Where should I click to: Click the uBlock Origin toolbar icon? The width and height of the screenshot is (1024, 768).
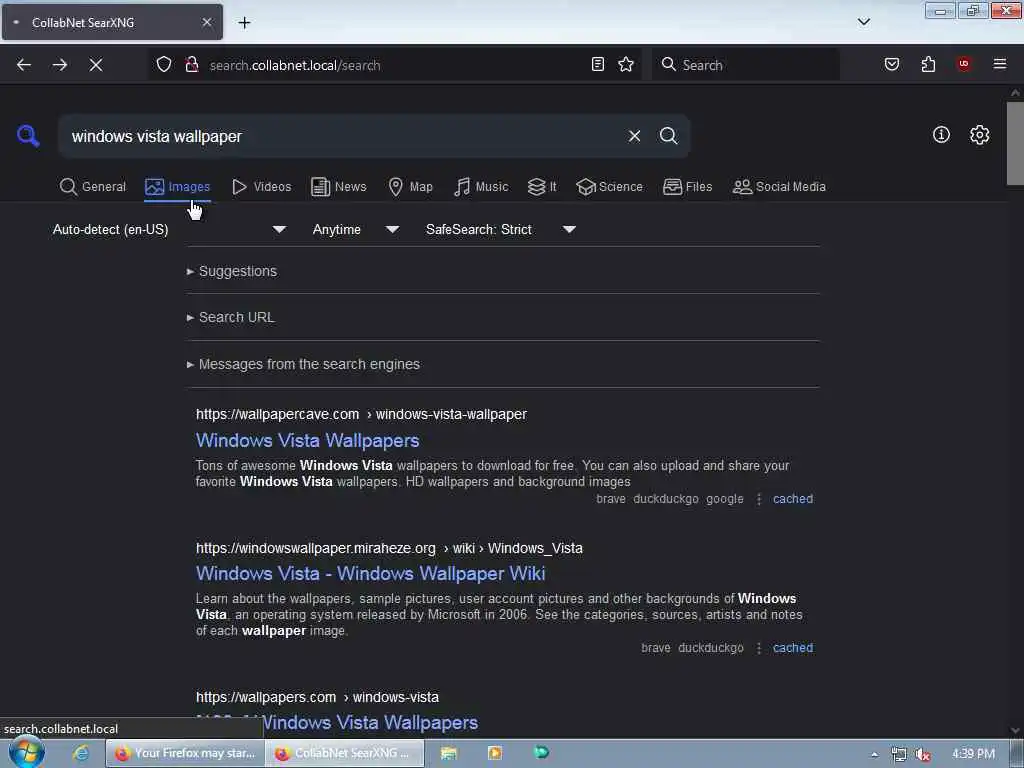point(964,64)
